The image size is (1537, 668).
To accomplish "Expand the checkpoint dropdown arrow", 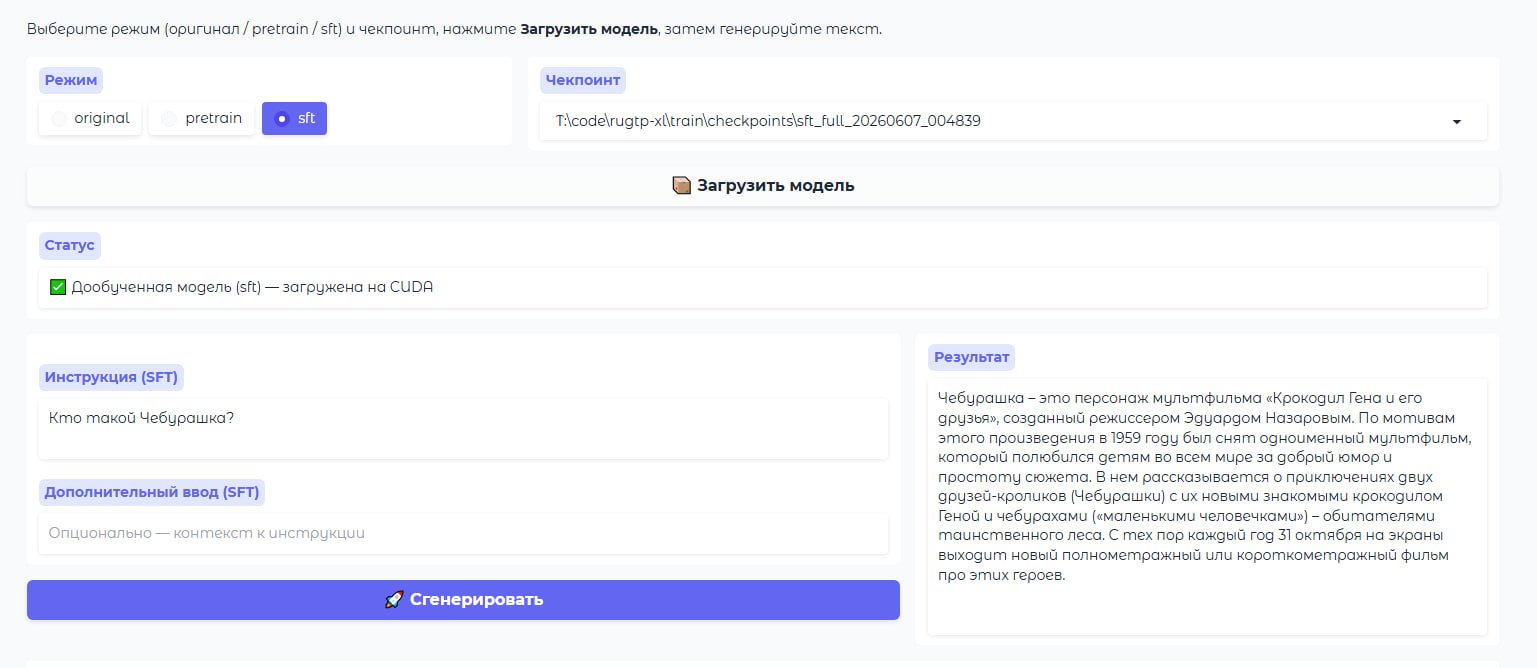I will [x=1456, y=122].
